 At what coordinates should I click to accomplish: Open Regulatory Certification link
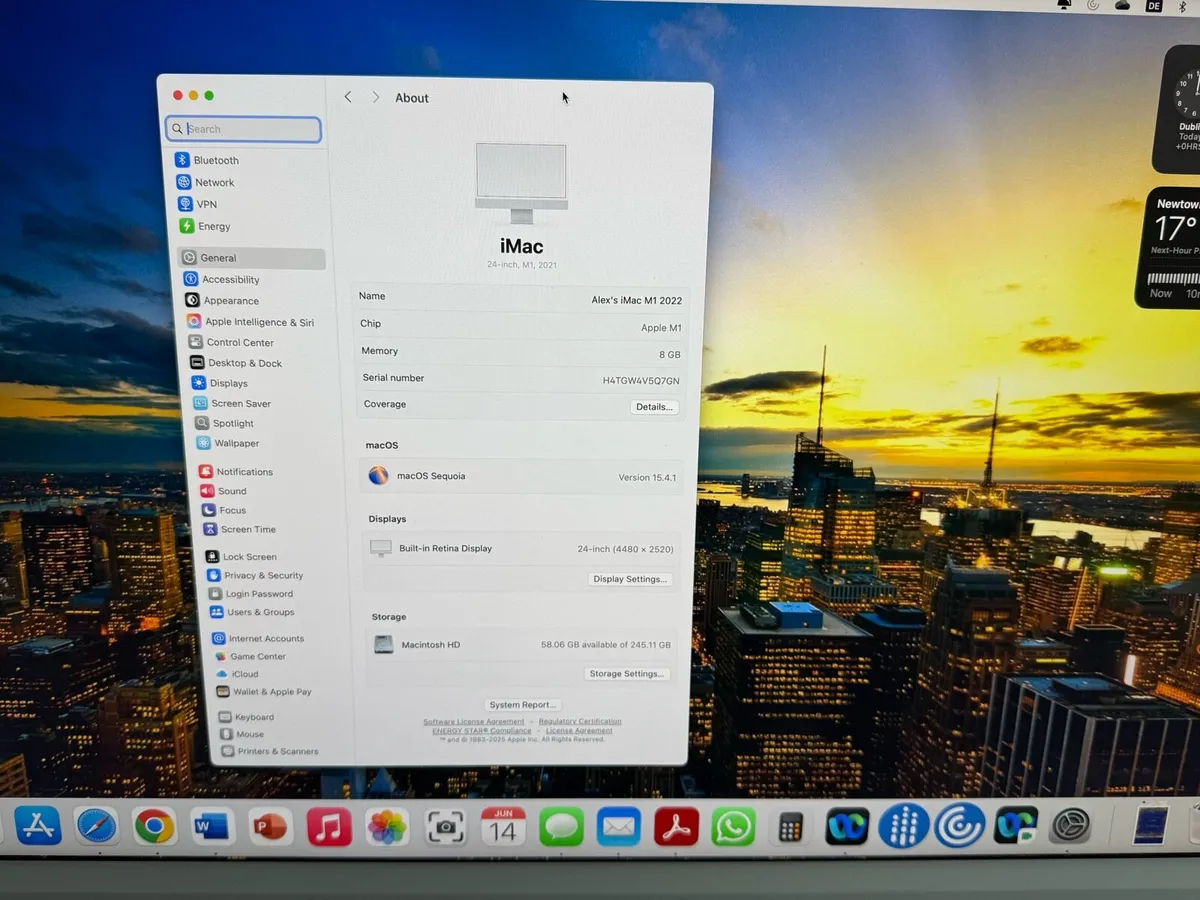580,721
